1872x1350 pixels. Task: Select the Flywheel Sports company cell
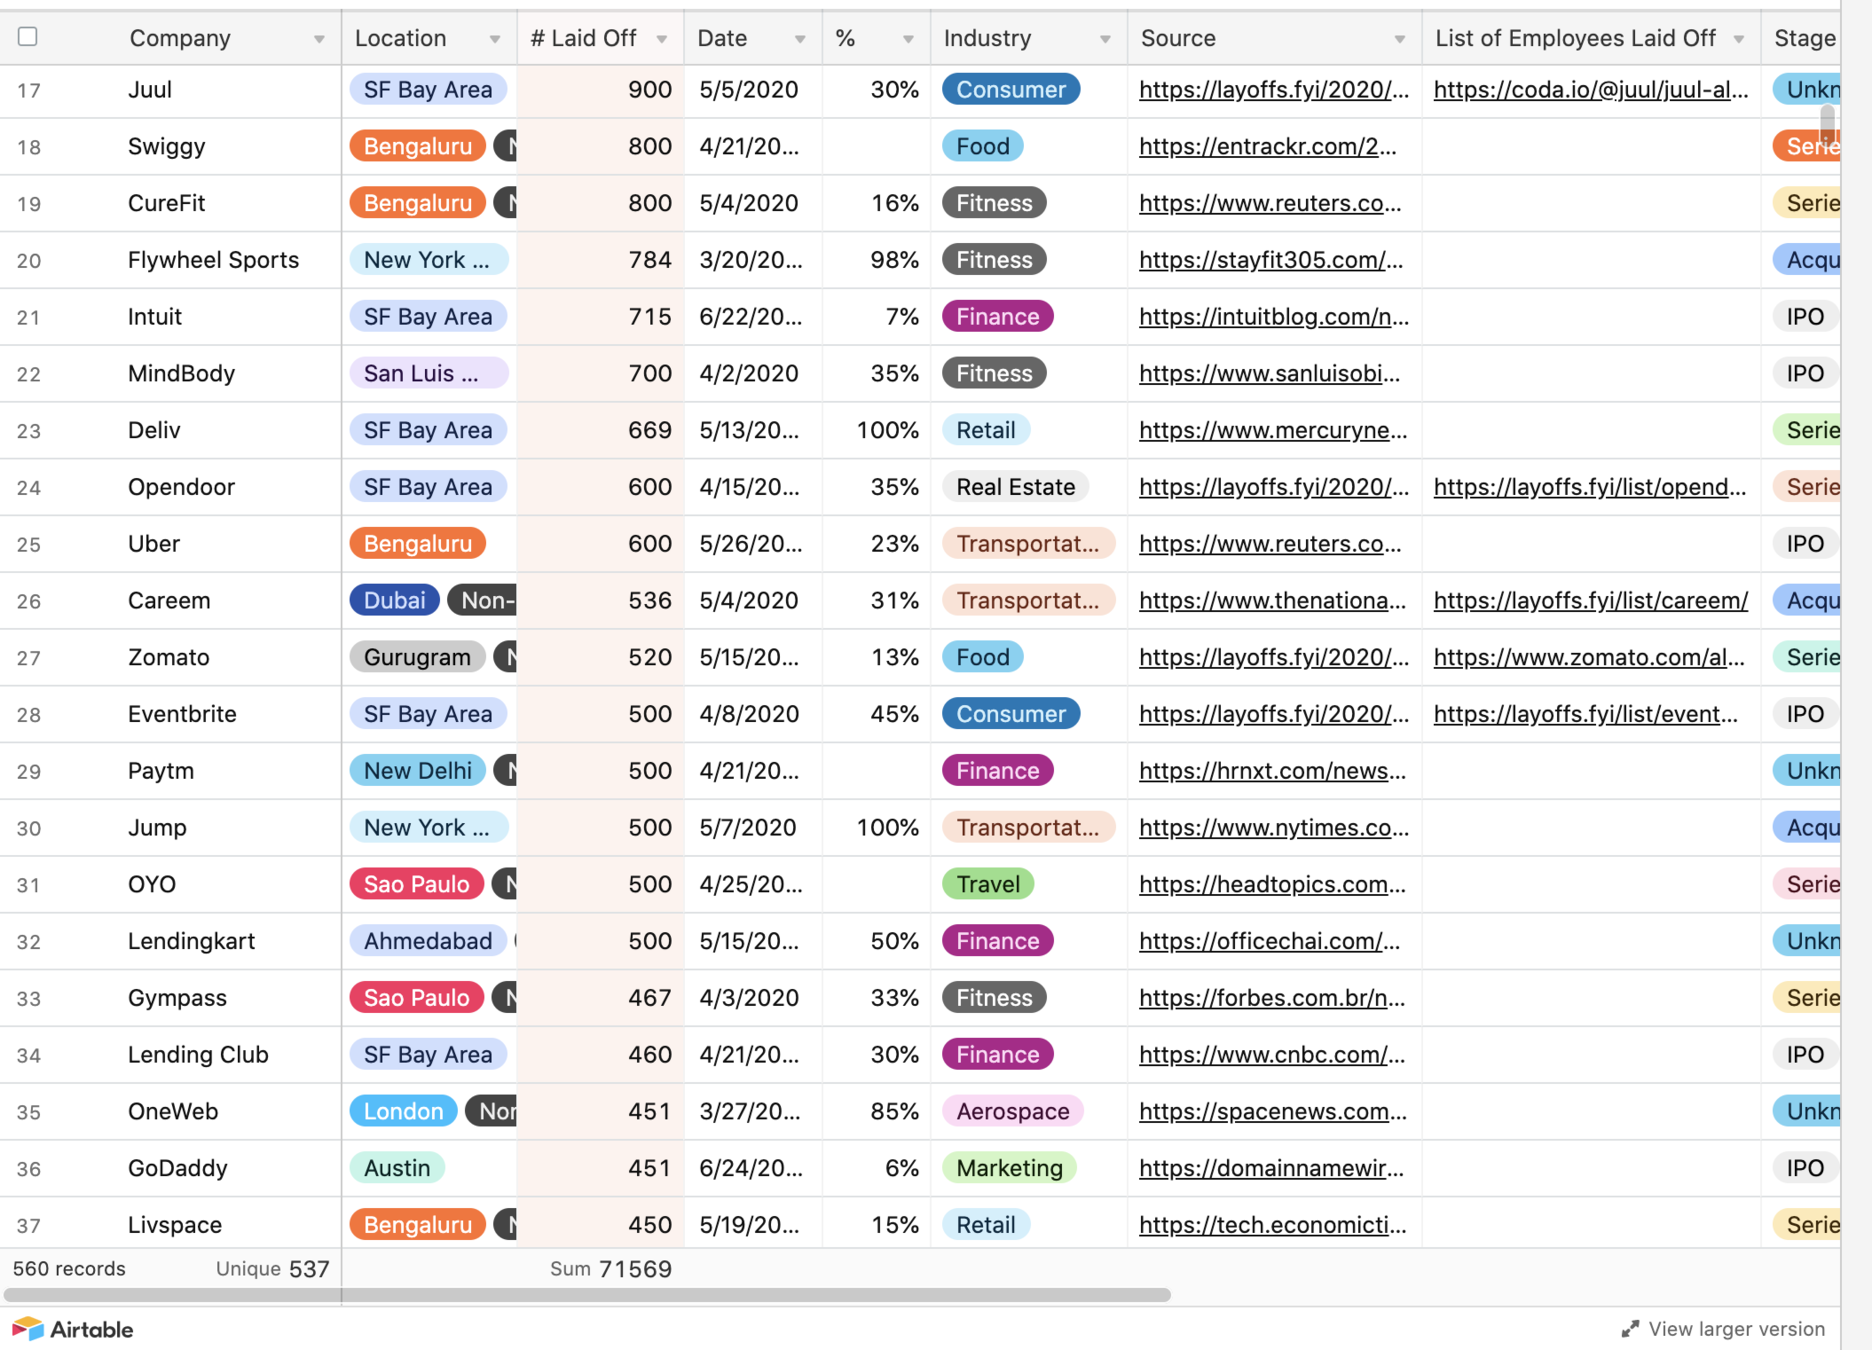tap(213, 261)
